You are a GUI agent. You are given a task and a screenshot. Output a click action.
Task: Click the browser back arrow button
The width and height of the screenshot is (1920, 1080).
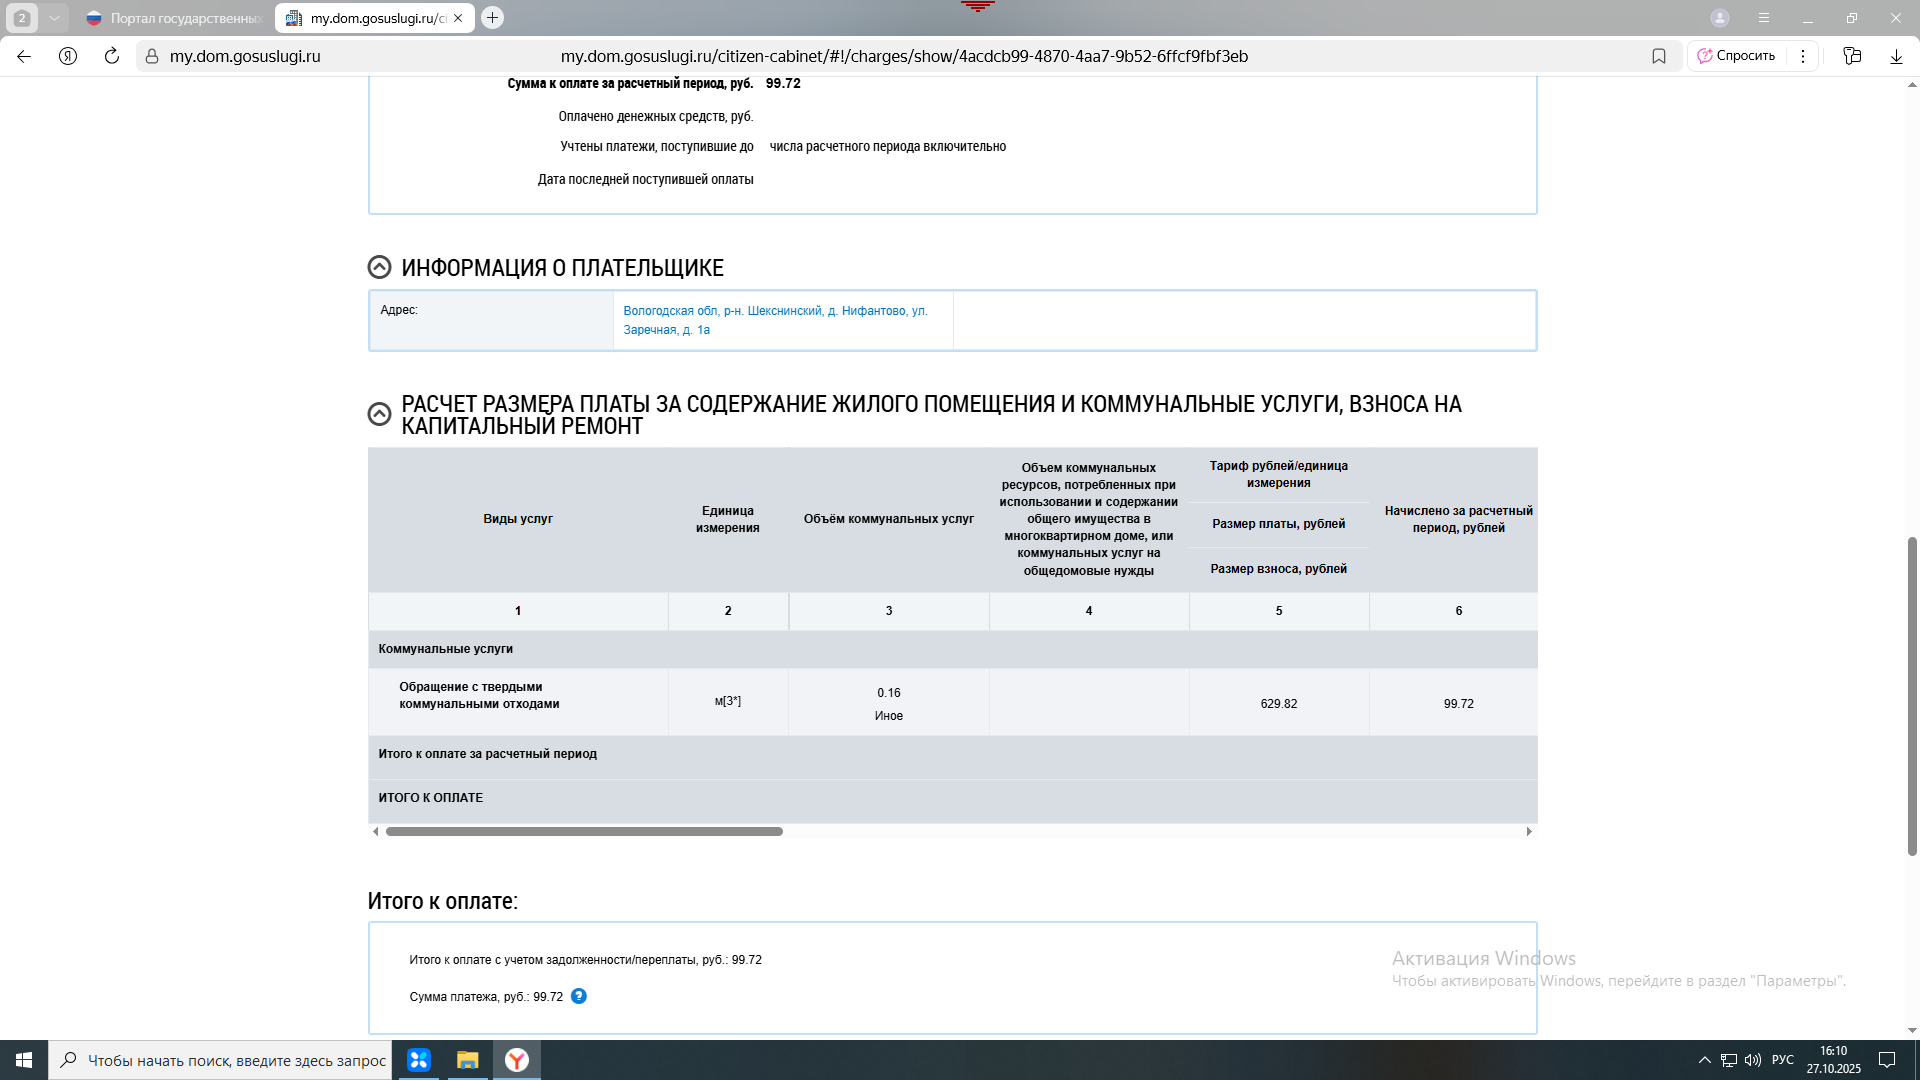(24, 56)
